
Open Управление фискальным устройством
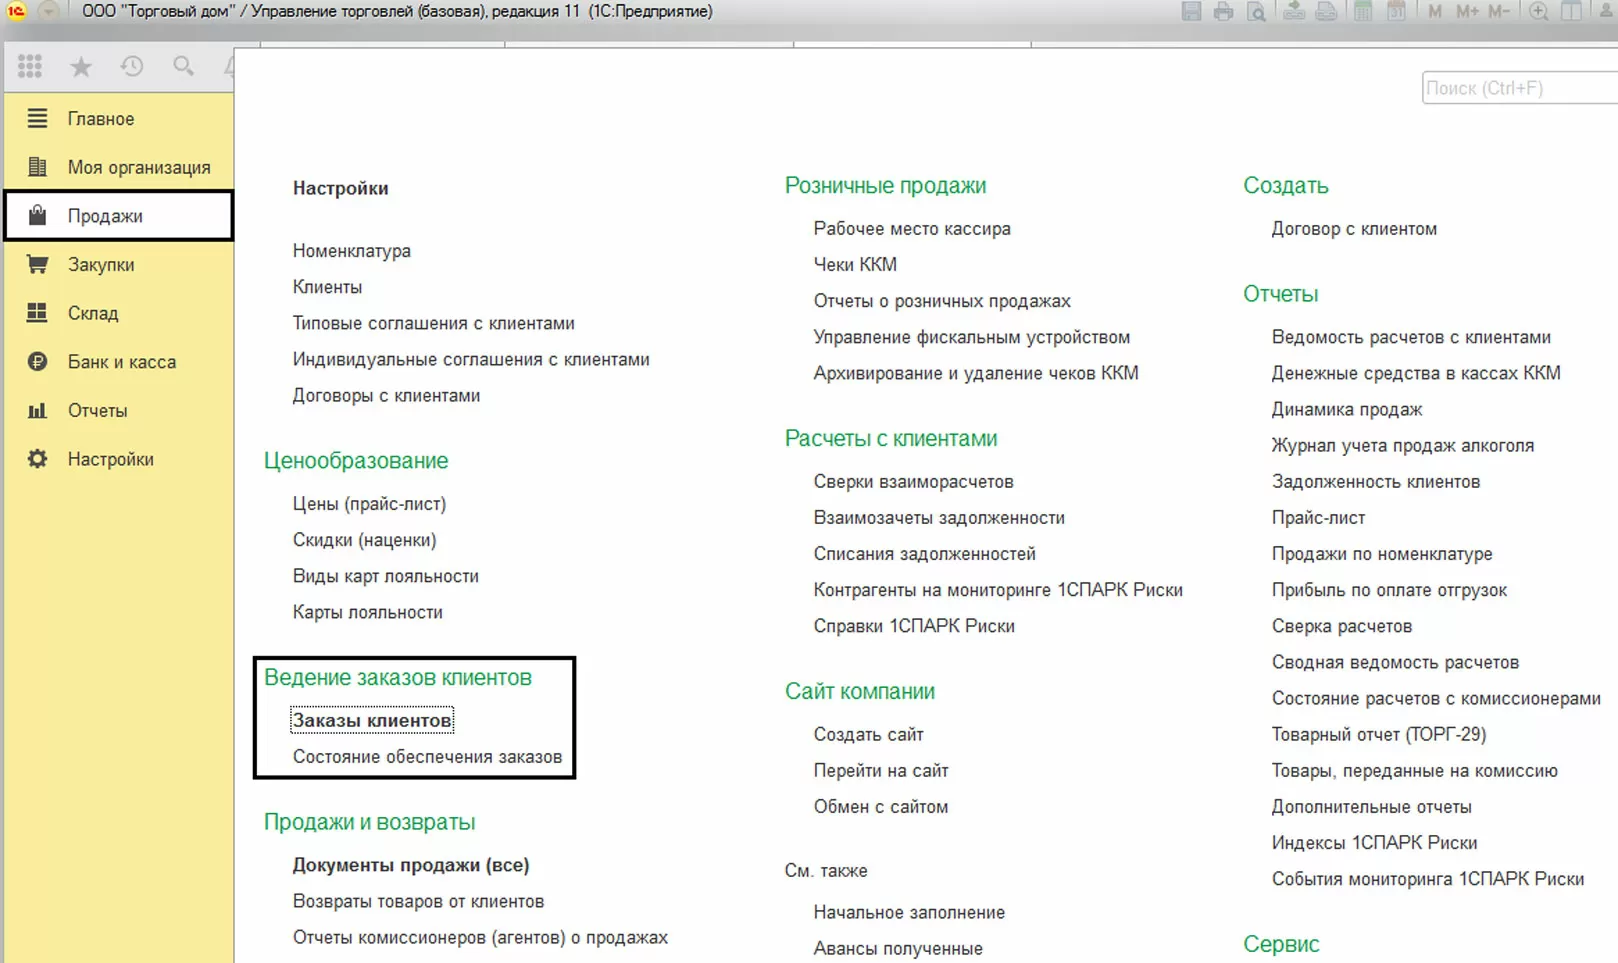(971, 337)
